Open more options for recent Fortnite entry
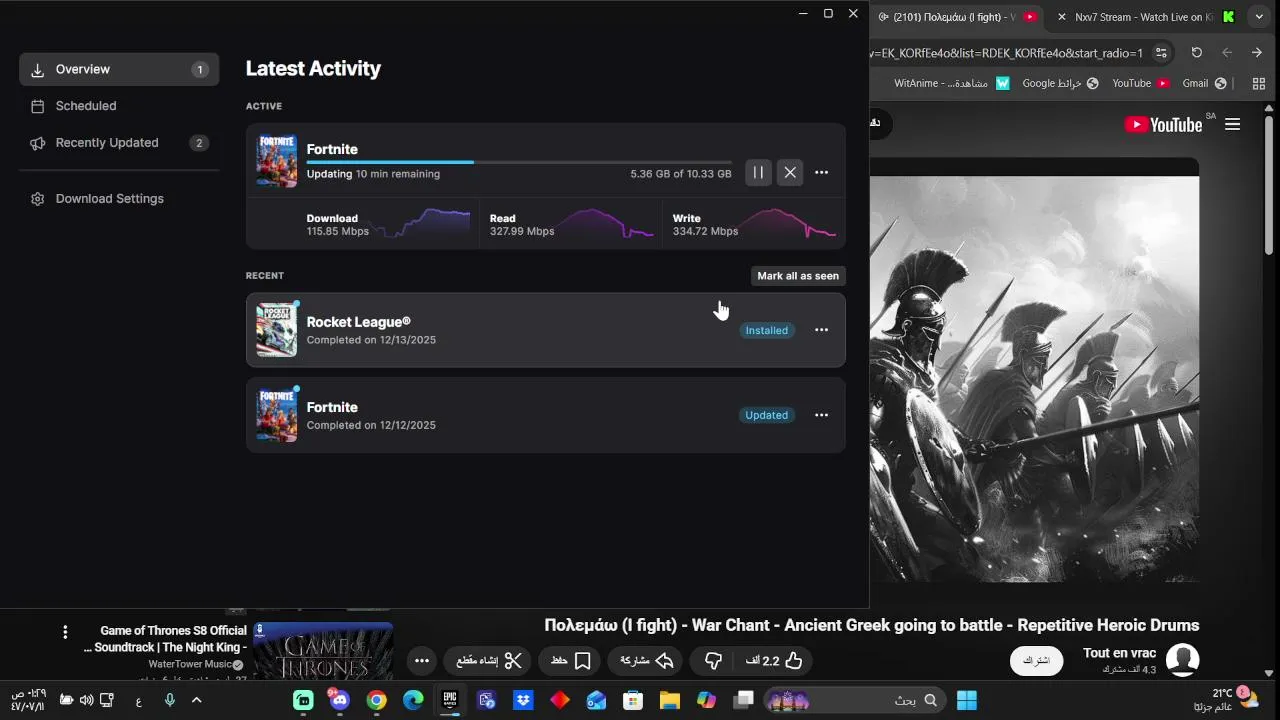The width and height of the screenshot is (1280, 720). point(821,415)
